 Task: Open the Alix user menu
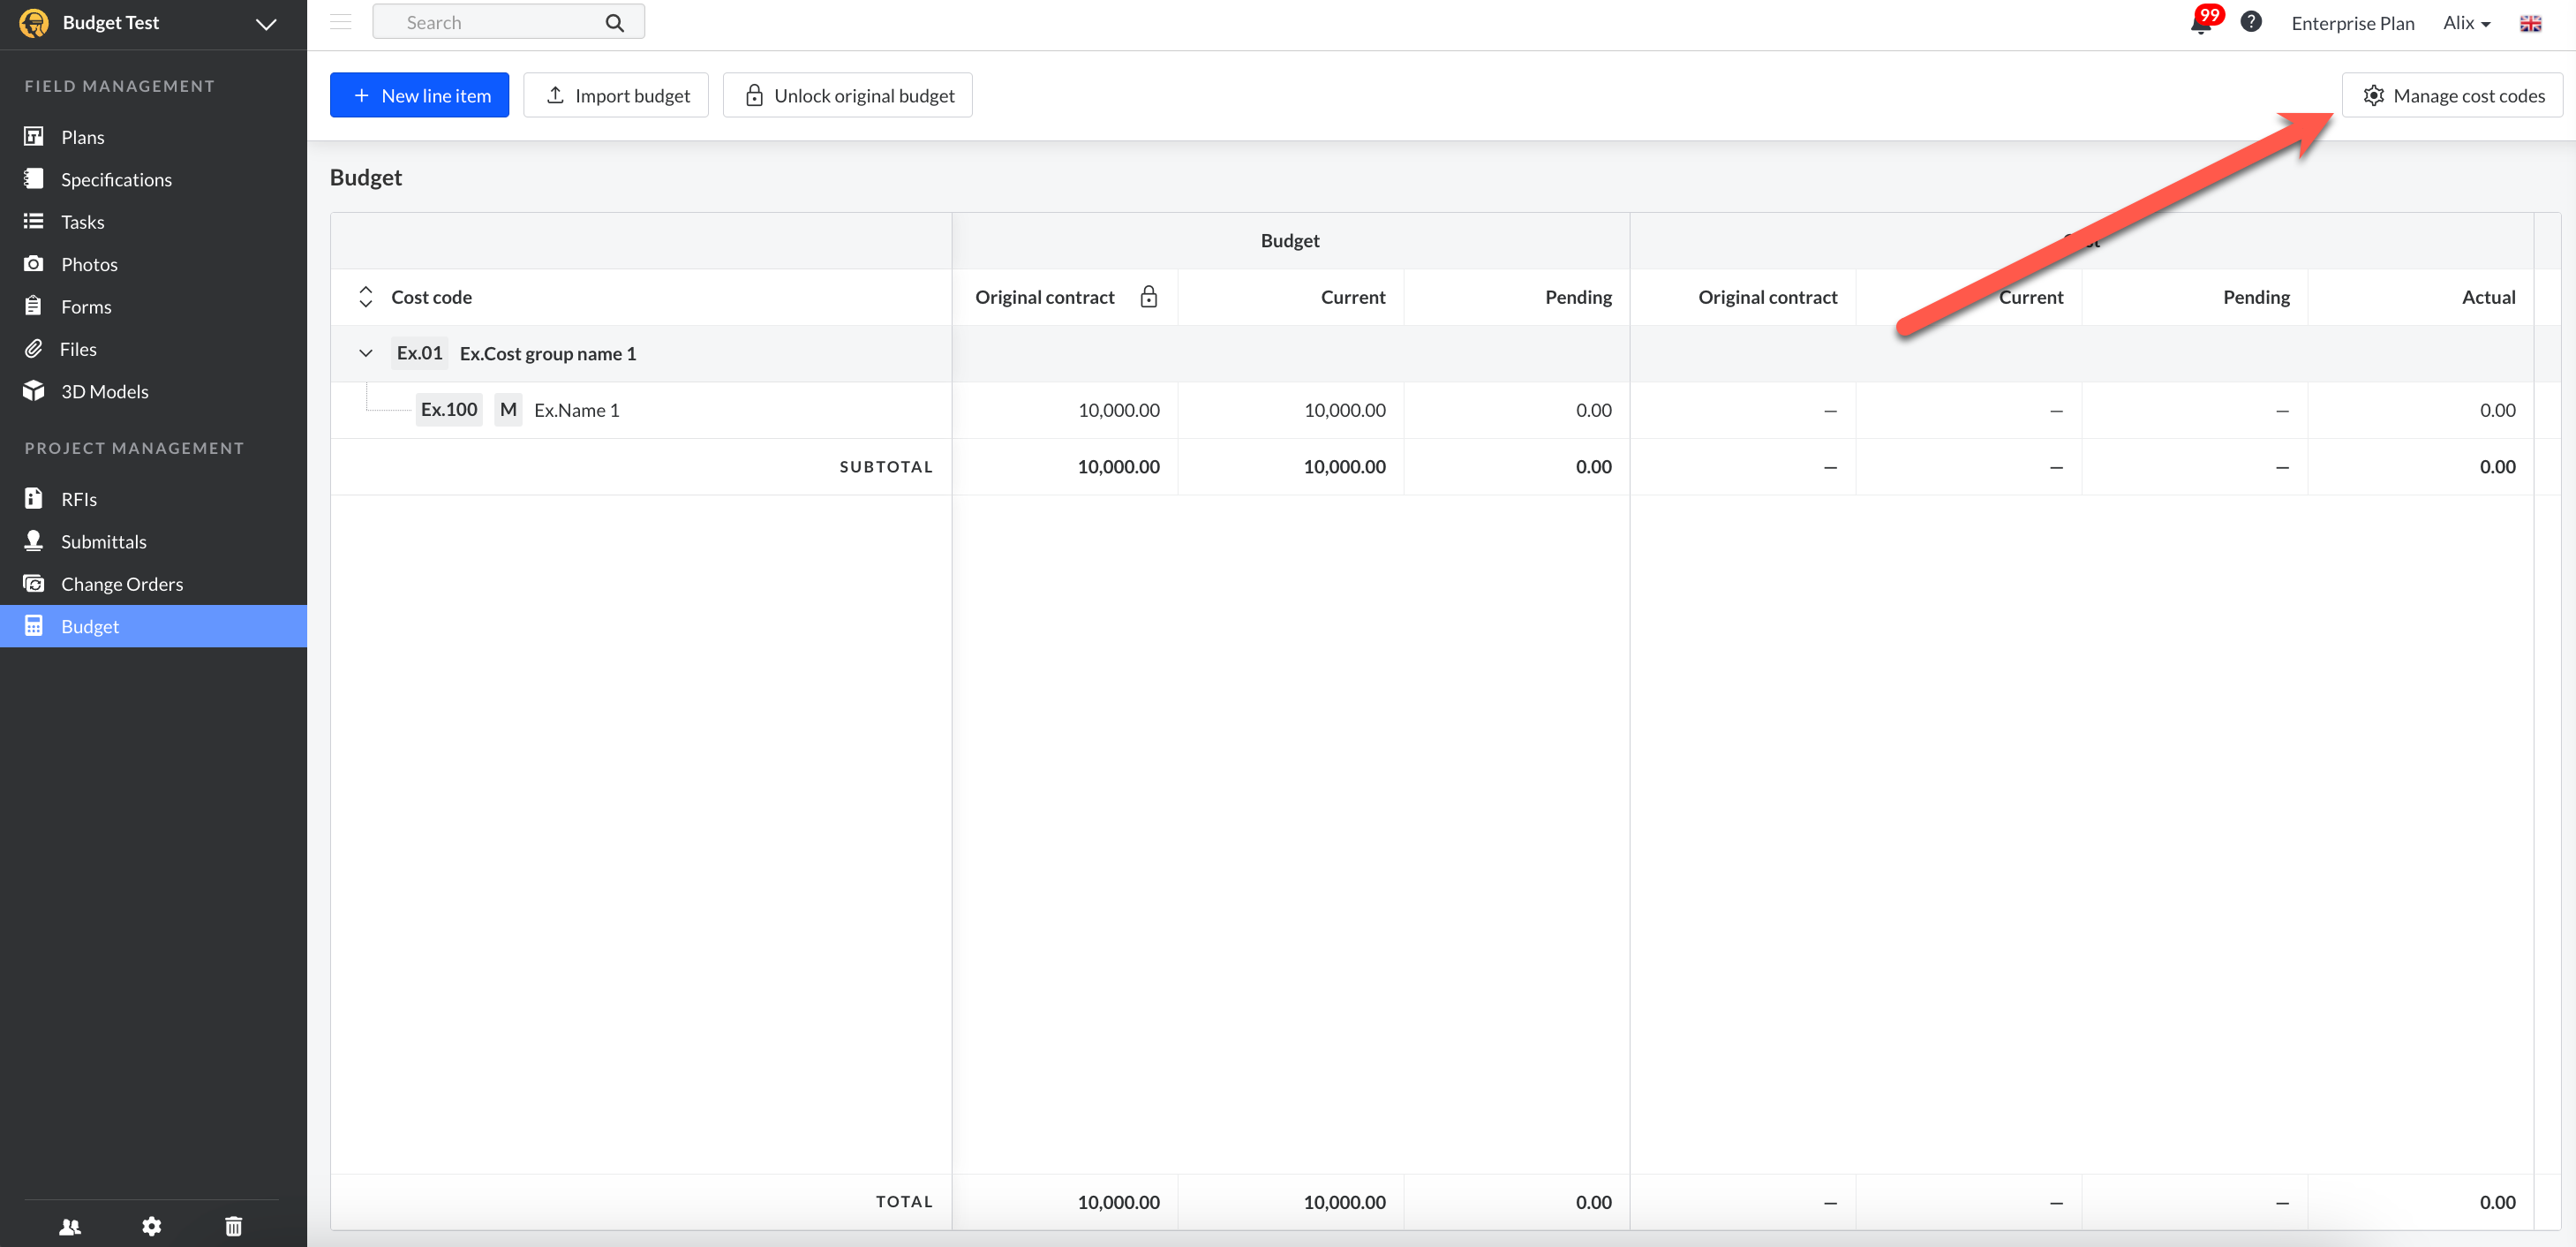click(x=2466, y=23)
